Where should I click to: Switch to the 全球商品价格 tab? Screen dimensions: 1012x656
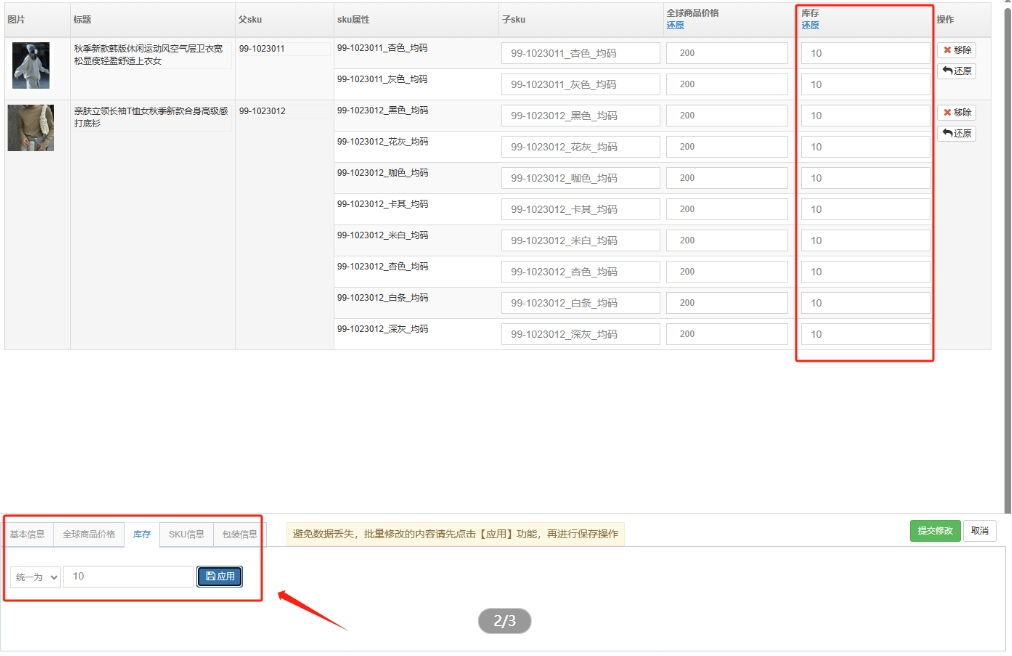click(x=88, y=534)
